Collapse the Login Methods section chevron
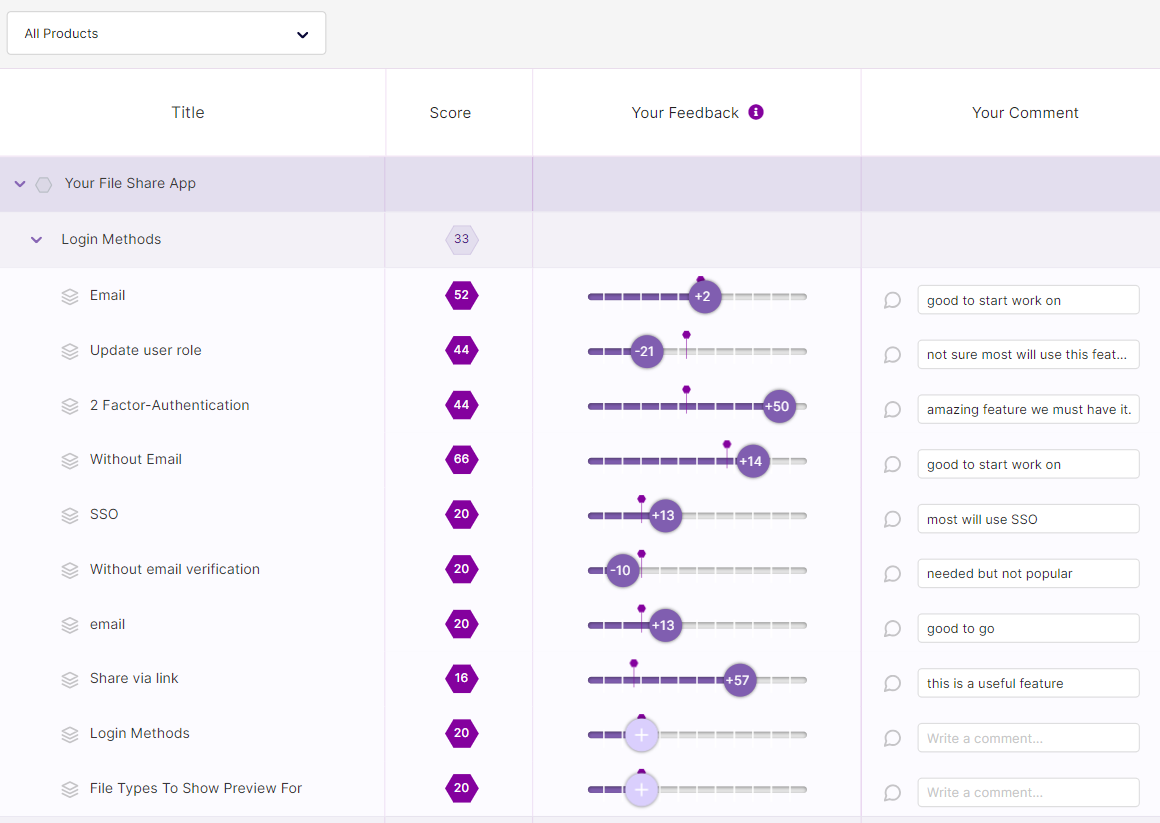1160x823 pixels. tap(37, 240)
